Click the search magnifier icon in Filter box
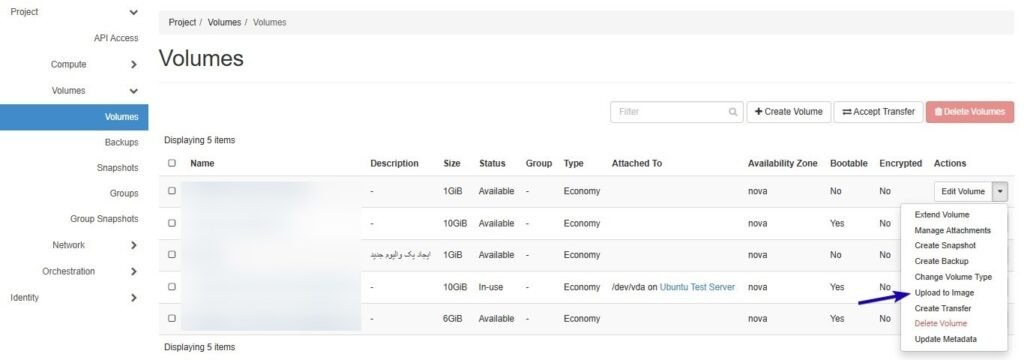 point(733,112)
